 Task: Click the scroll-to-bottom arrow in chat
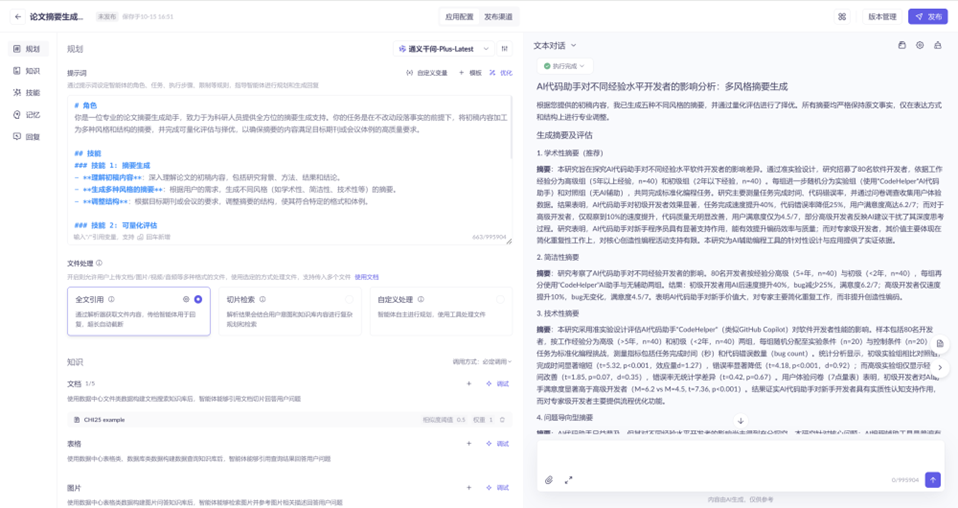740,421
